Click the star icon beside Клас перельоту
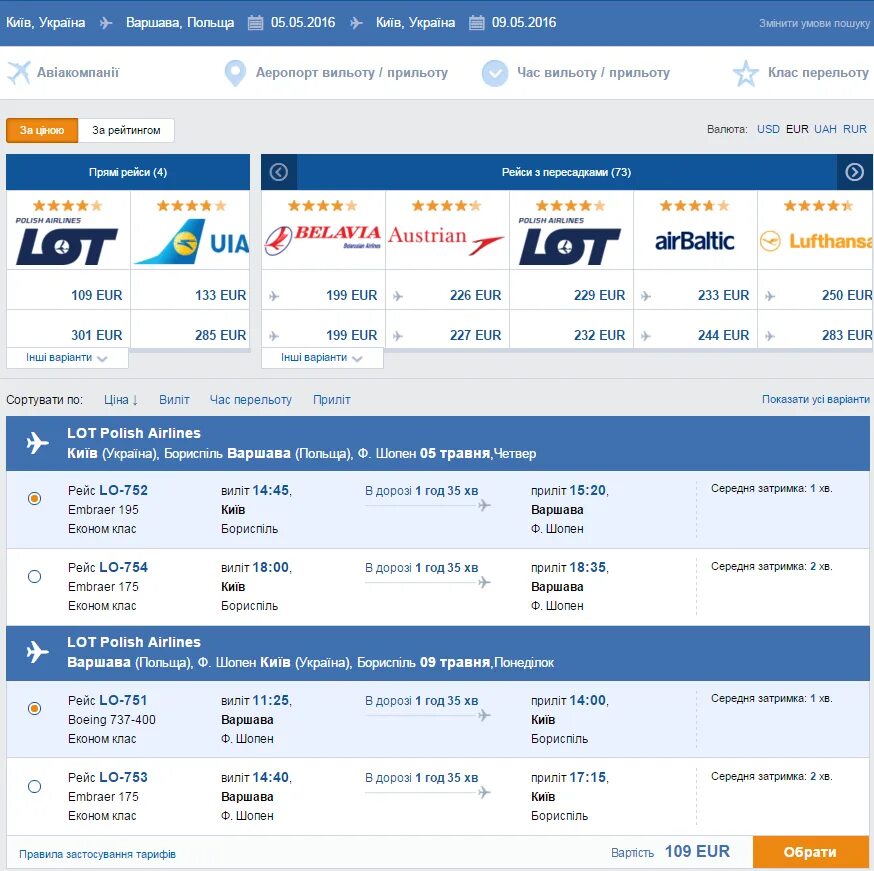This screenshot has height=871, width=874. pos(745,73)
